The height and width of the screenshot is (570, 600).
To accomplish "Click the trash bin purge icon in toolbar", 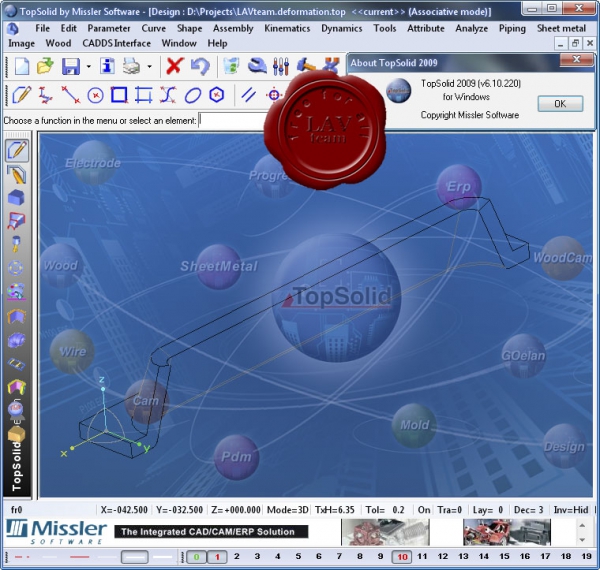I will 231,66.
